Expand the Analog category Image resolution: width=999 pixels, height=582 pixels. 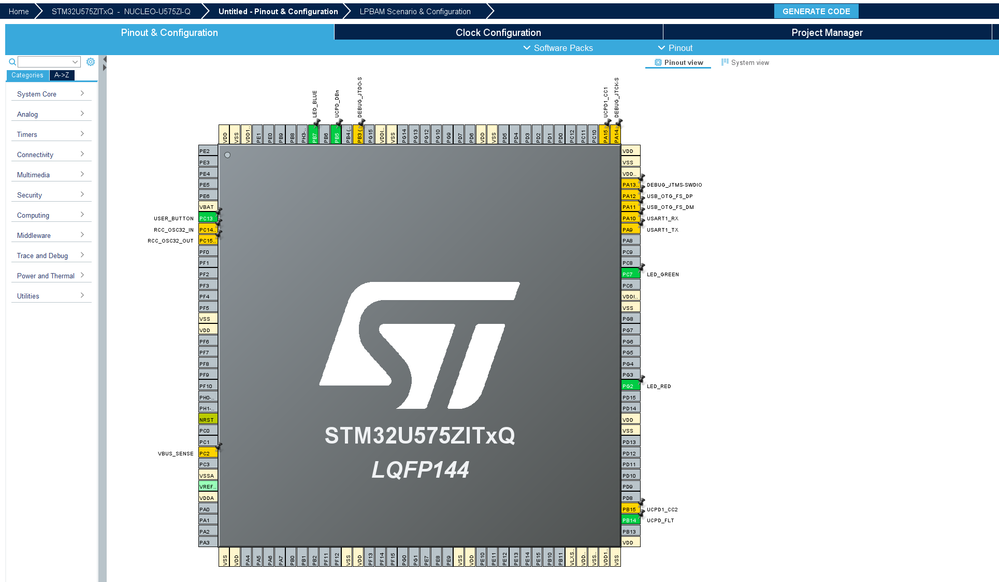[50, 114]
